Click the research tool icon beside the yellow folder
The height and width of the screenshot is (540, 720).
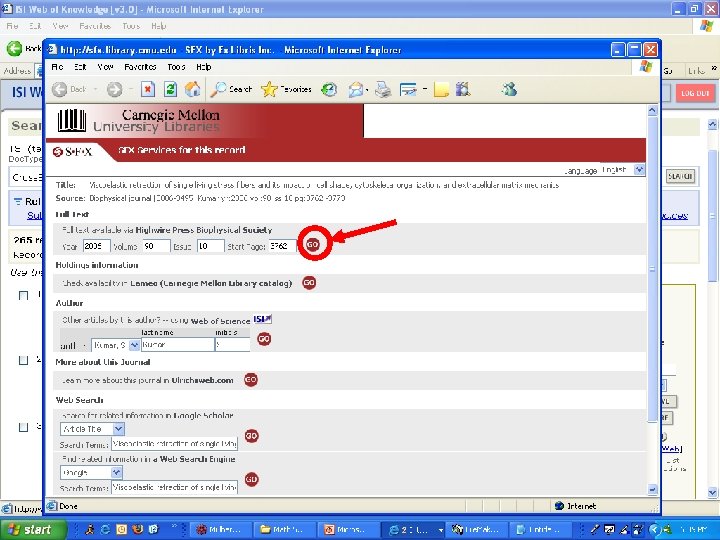(463, 89)
